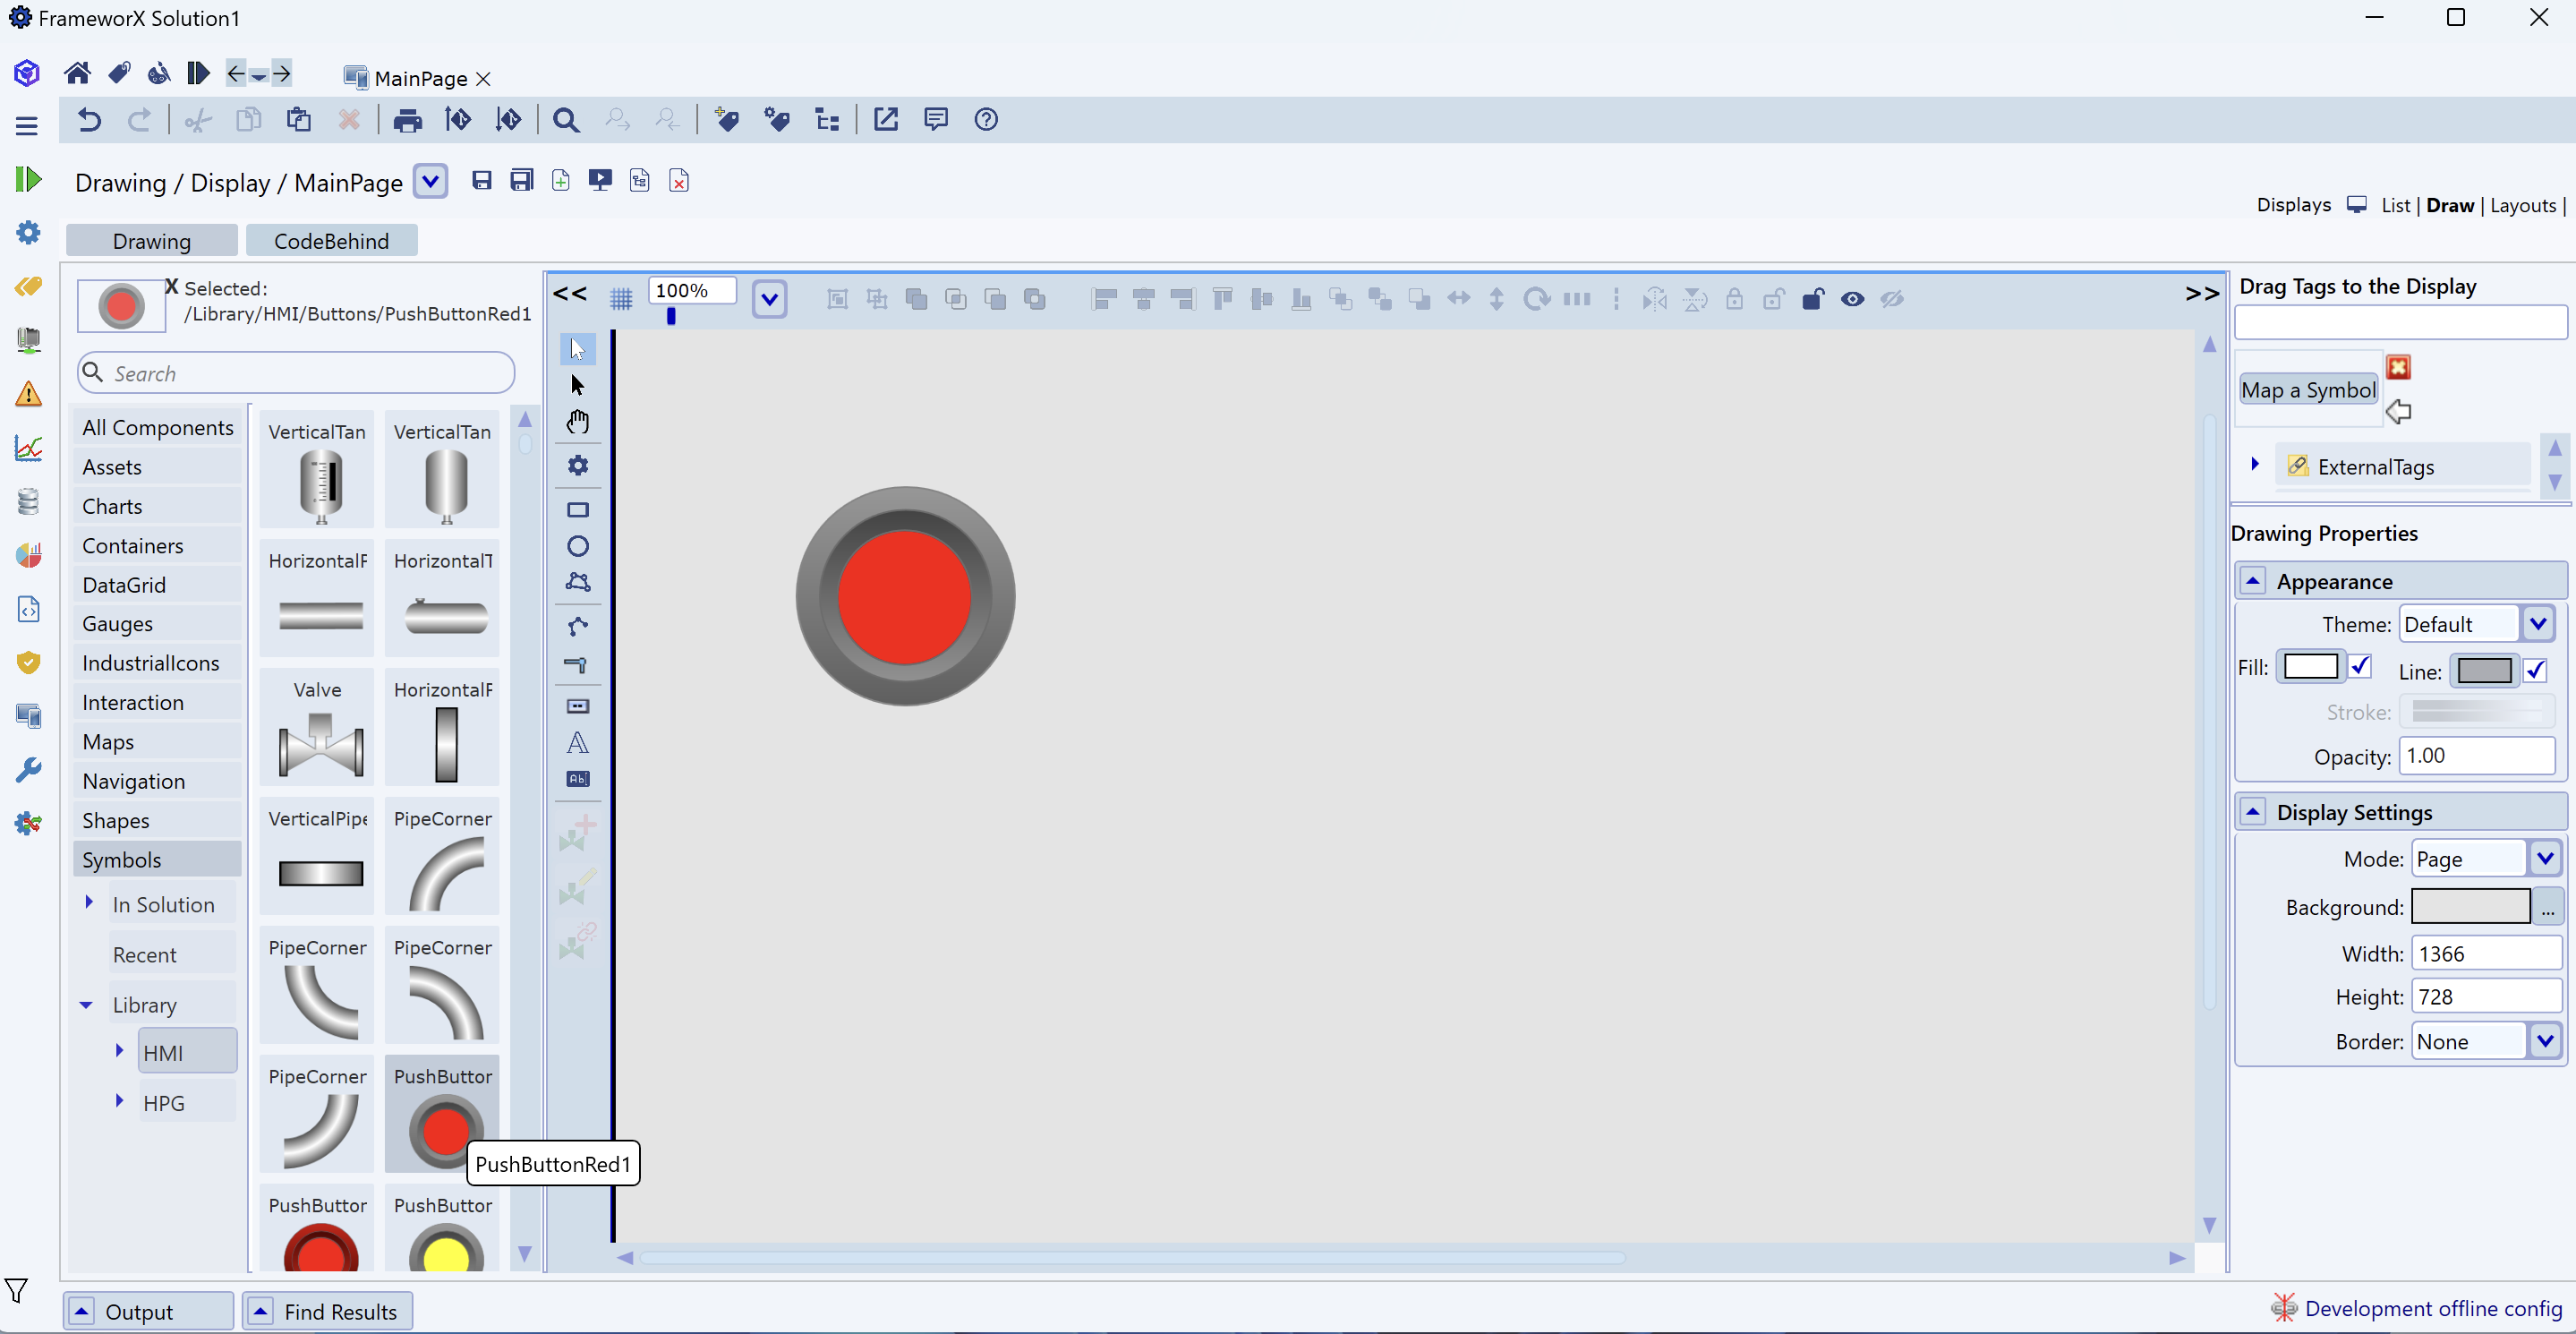This screenshot has width=2576, height=1334.
Task: Select the Pan hand tool
Action: point(578,422)
